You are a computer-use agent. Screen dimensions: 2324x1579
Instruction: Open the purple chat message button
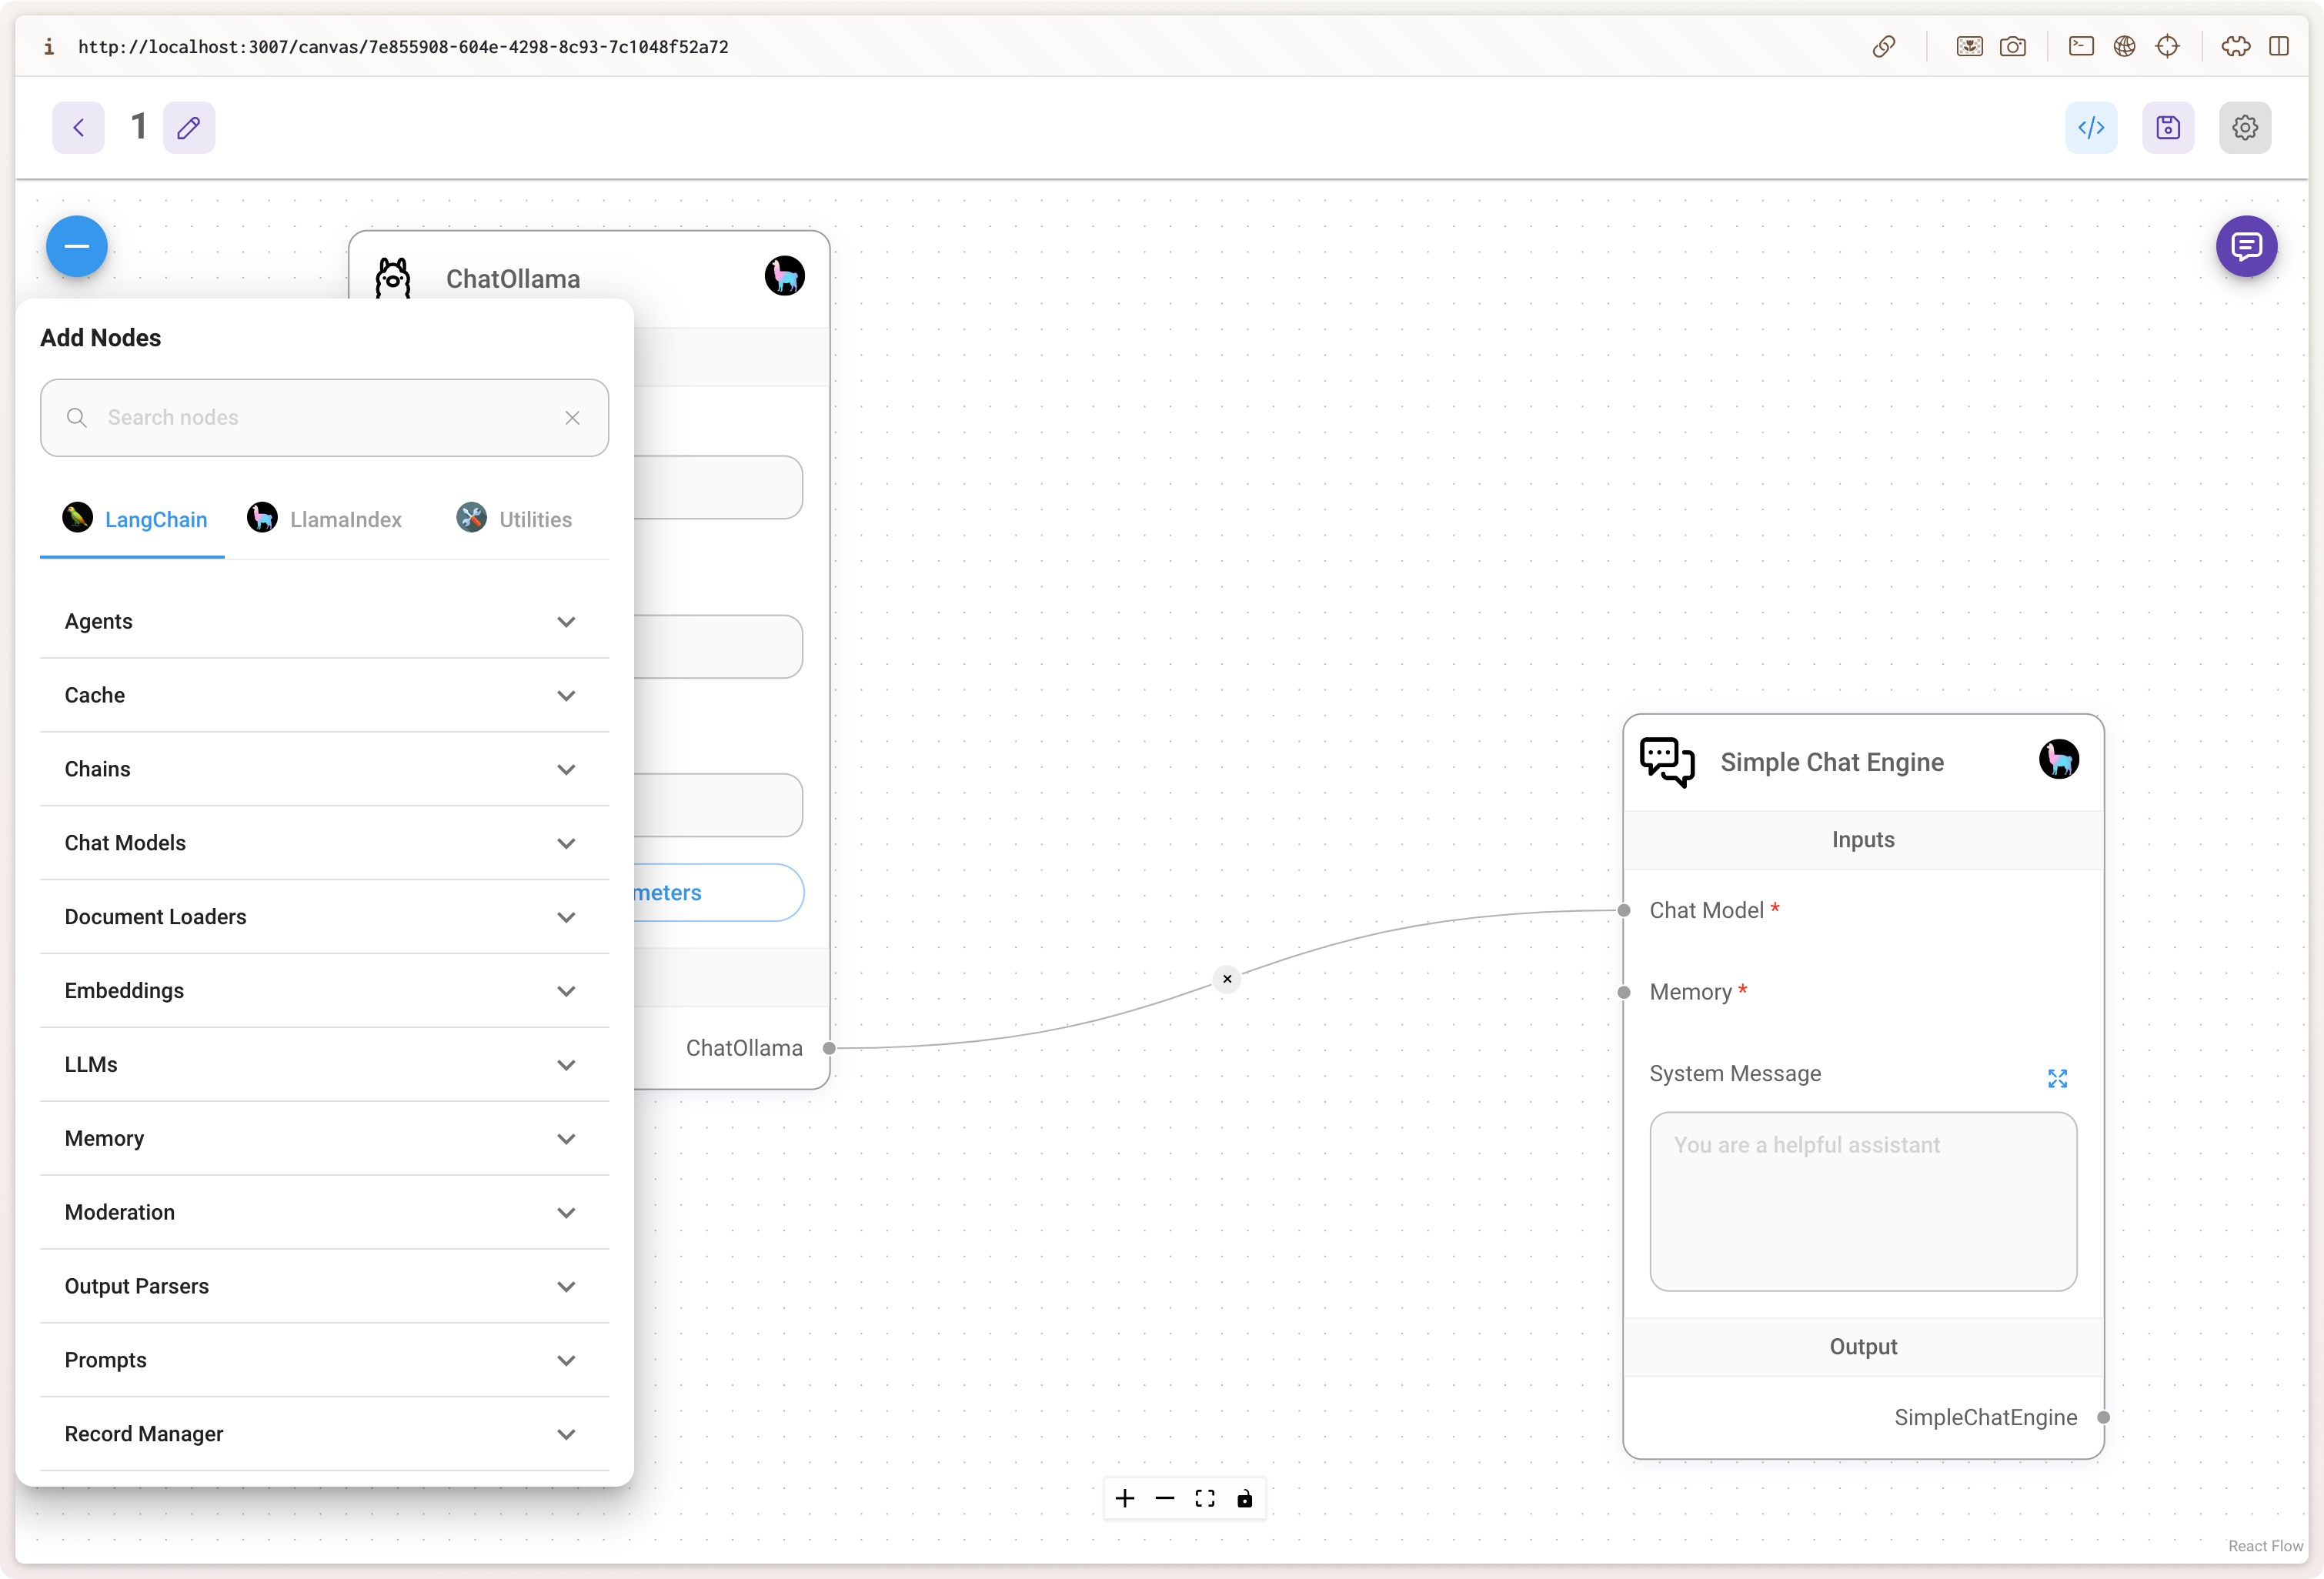coord(2246,246)
